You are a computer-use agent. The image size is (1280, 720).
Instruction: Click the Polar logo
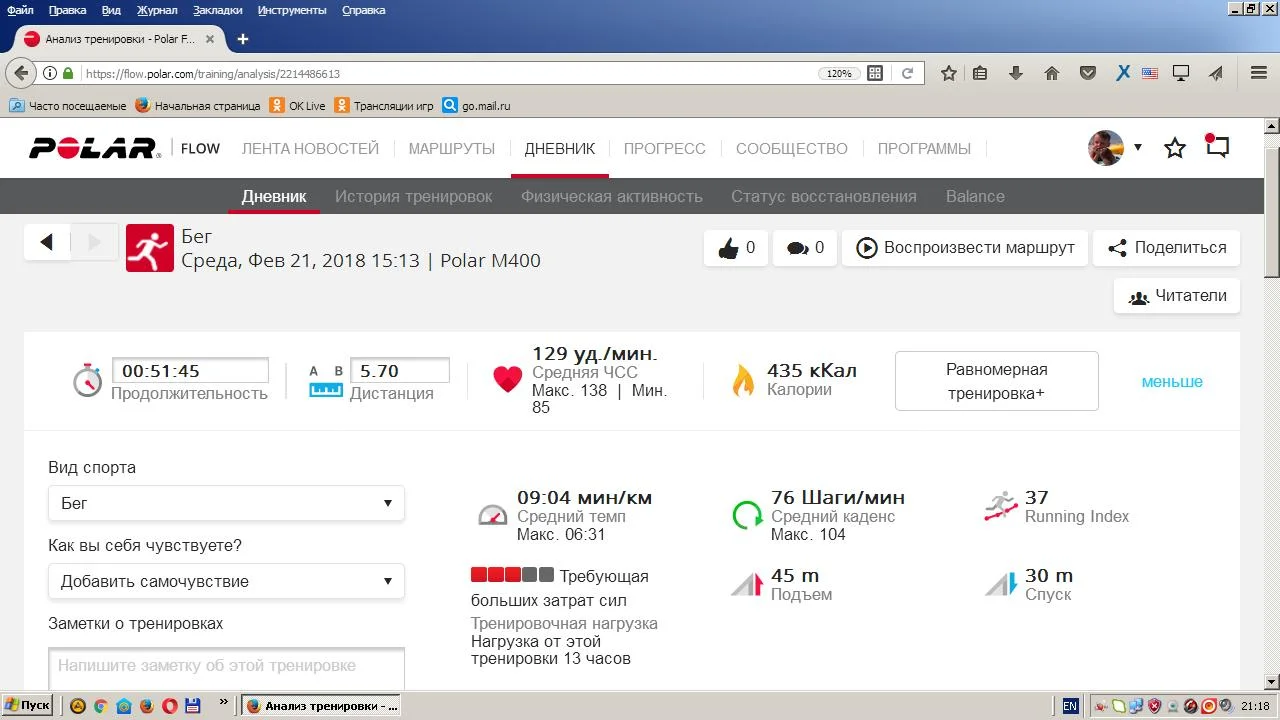(94, 149)
